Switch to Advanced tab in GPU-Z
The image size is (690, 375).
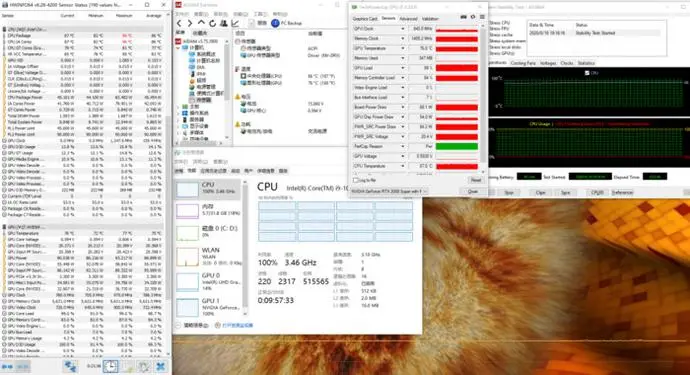point(408,18)
